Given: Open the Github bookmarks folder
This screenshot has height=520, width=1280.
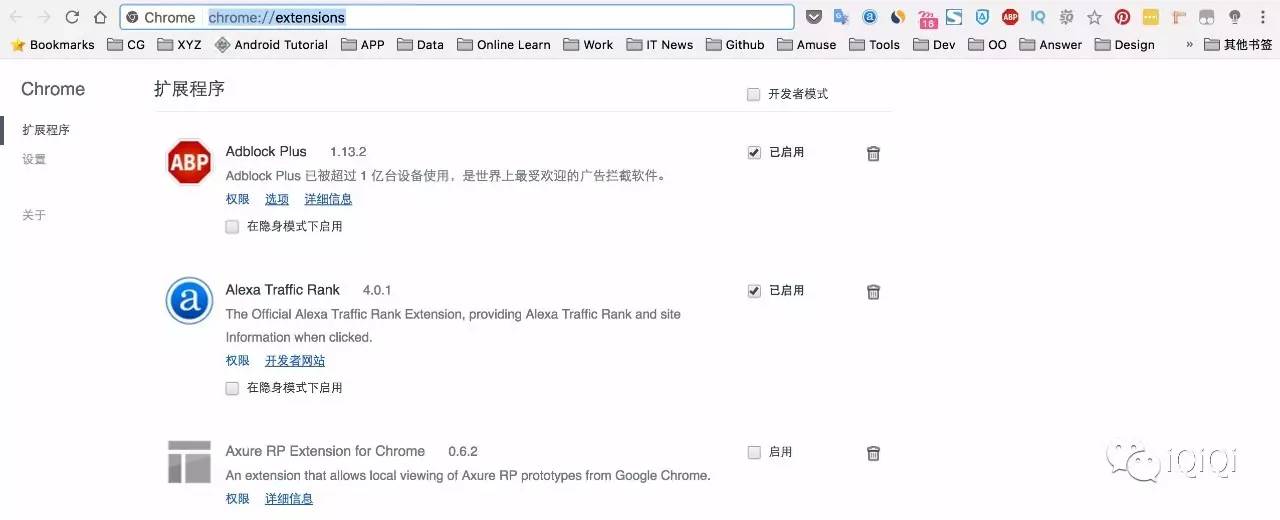Looking at the screenshot, I should click(x=735, y=44).
